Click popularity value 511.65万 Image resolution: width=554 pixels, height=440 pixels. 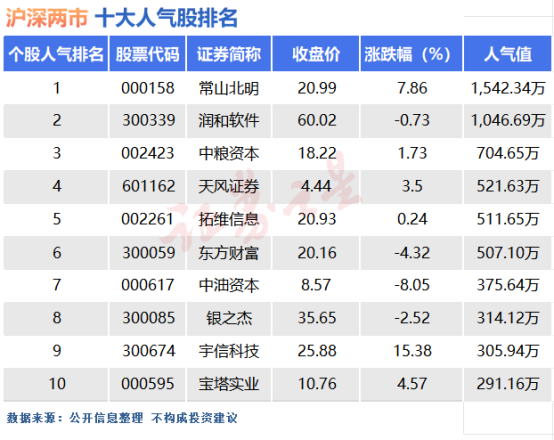pos(508,219)
